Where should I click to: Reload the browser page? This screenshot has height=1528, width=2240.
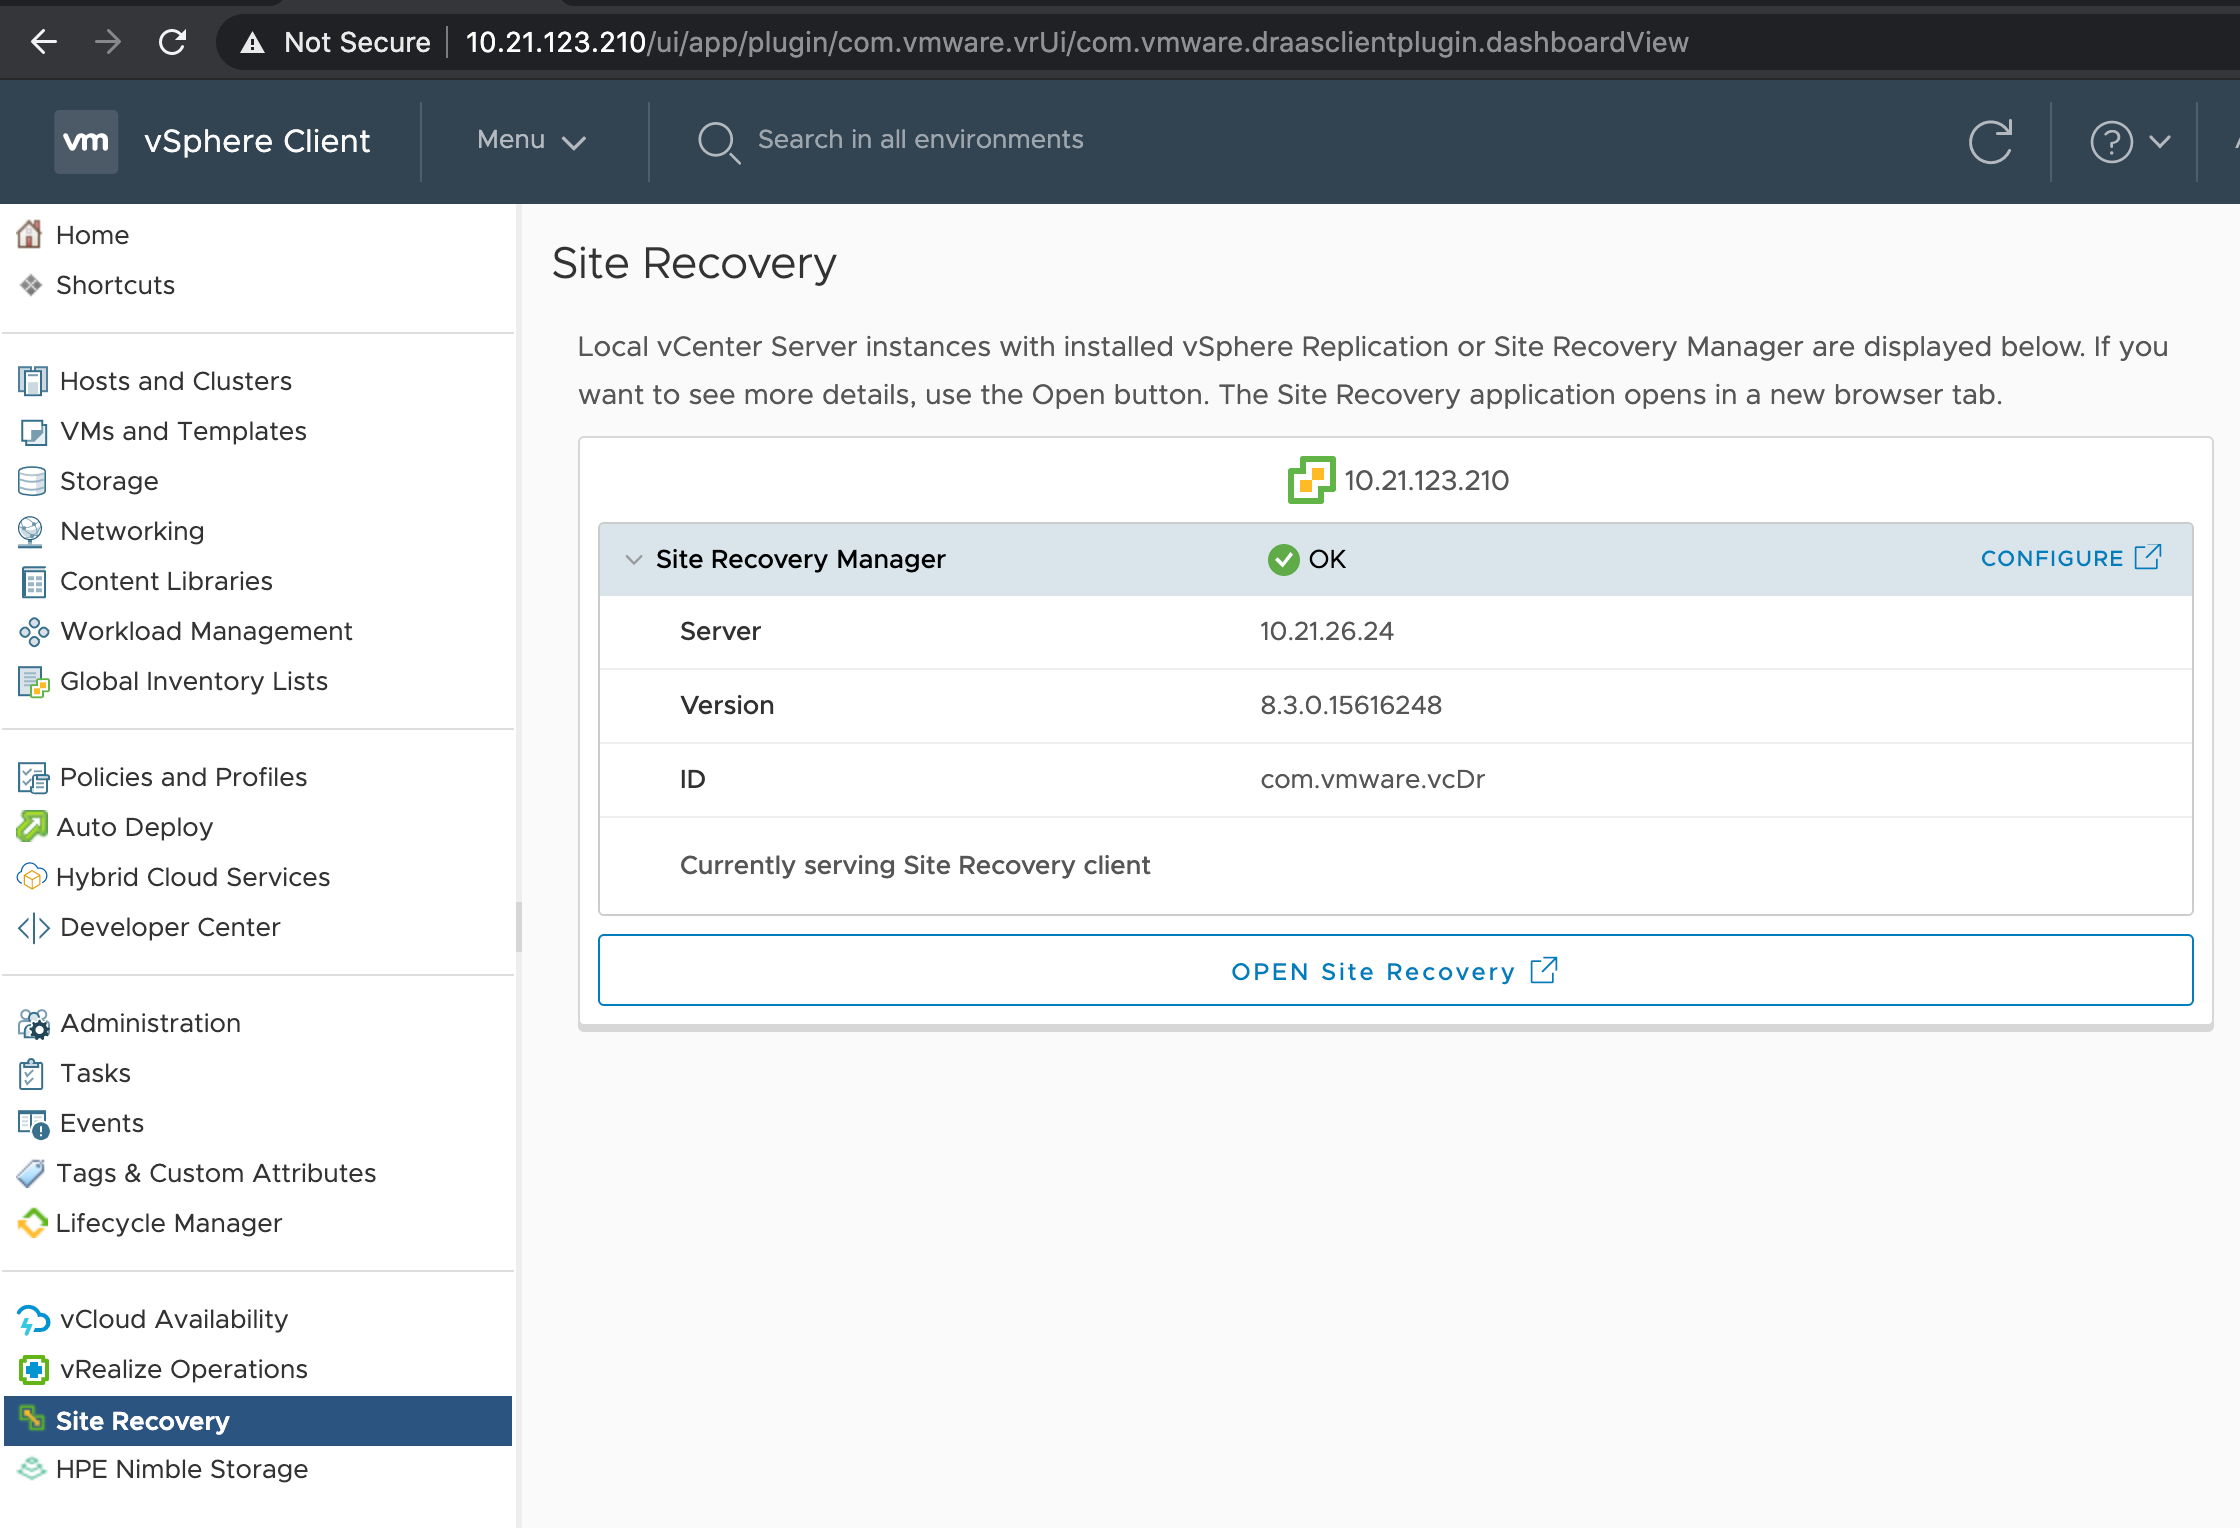[172, 42]
